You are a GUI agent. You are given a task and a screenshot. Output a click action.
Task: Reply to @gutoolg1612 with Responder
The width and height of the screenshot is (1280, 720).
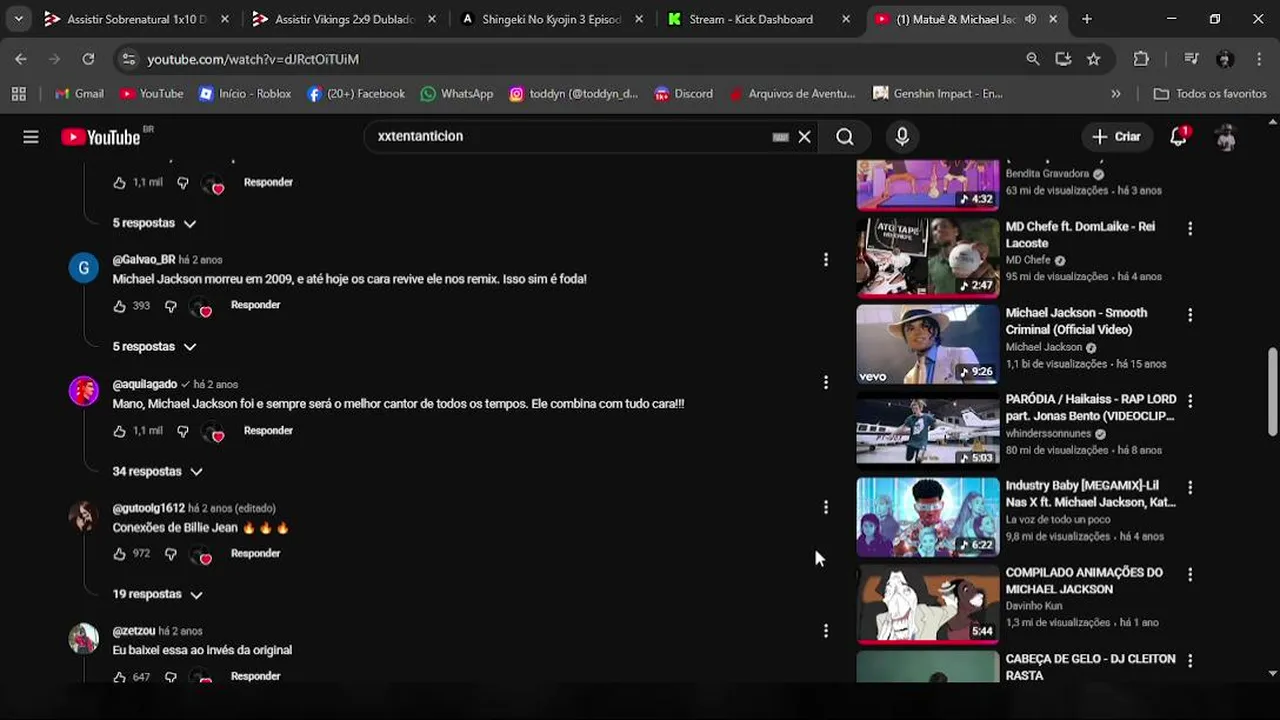(256, 554)
